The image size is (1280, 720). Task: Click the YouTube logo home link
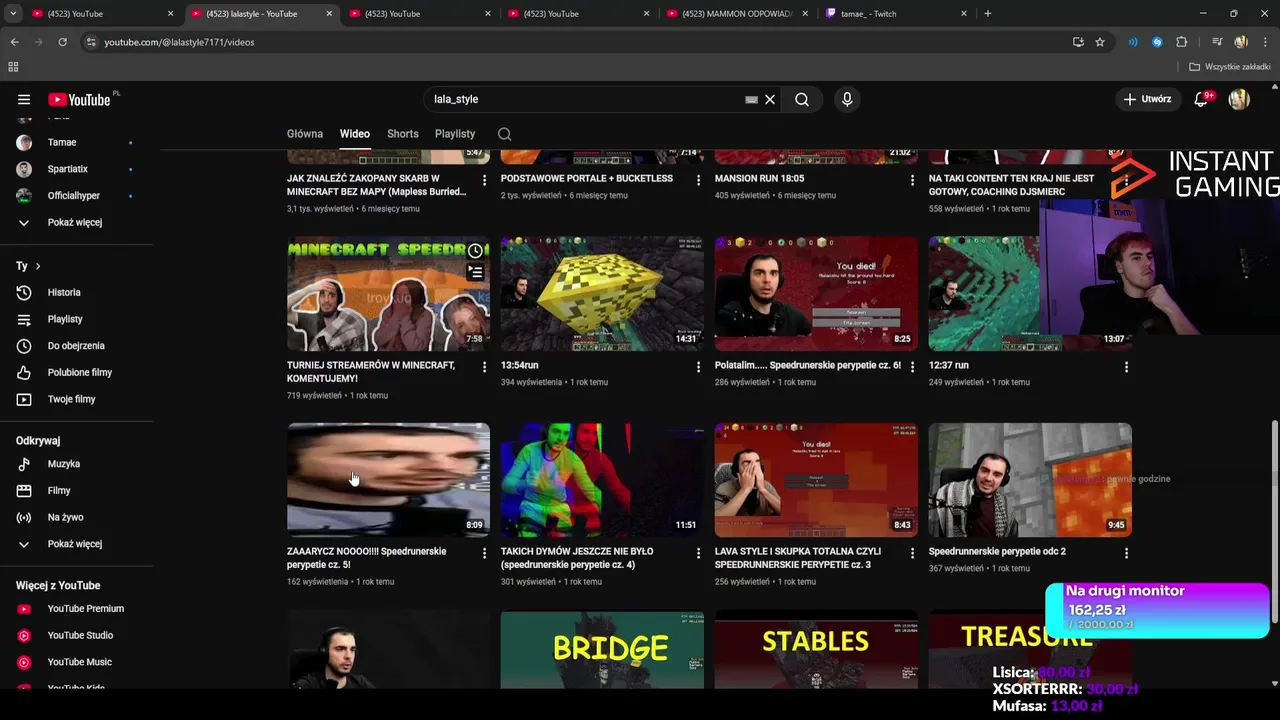tap(79, 99)
